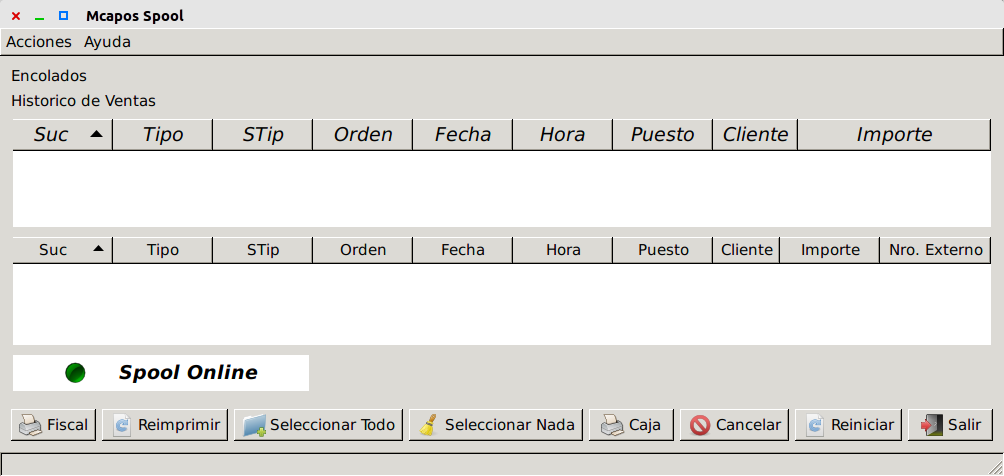
Task: Click lower table Hora column header
Action: 562,250
